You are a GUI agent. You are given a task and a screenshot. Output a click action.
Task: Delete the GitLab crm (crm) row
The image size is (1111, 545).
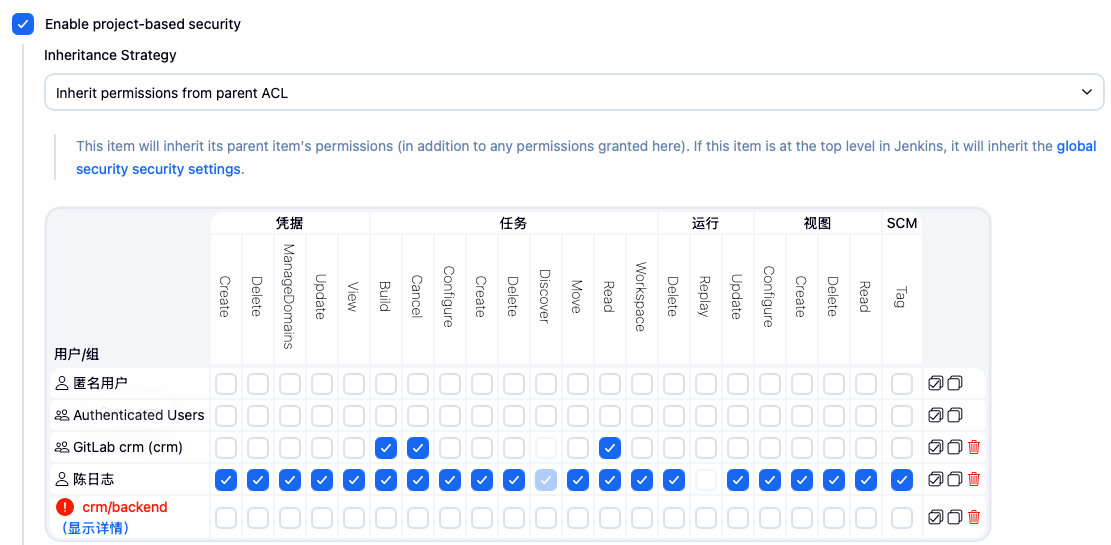point(974,448)
